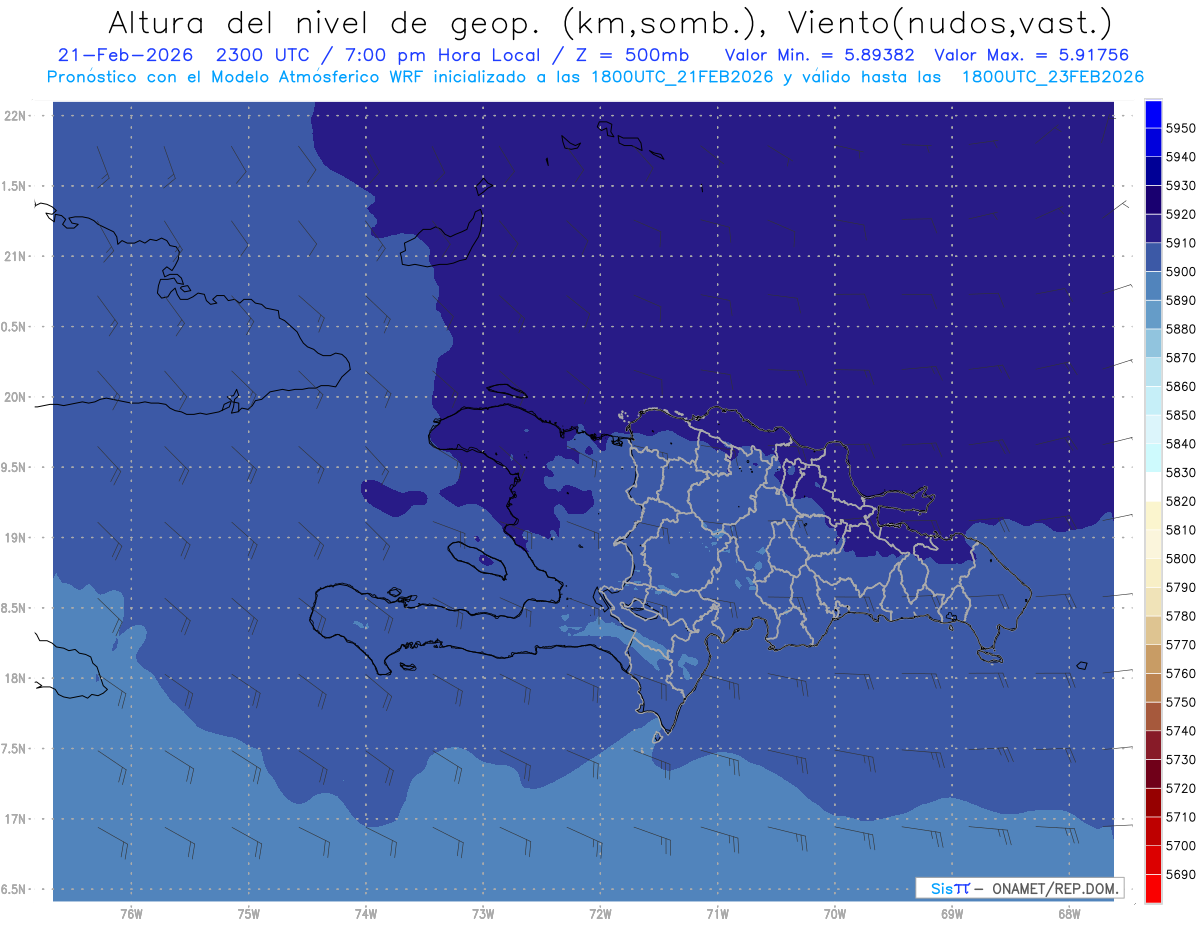Click the color bar segment between 5910 and 5900
1200x927 pixels.
pyautogui.click(x=1153, y=257)
